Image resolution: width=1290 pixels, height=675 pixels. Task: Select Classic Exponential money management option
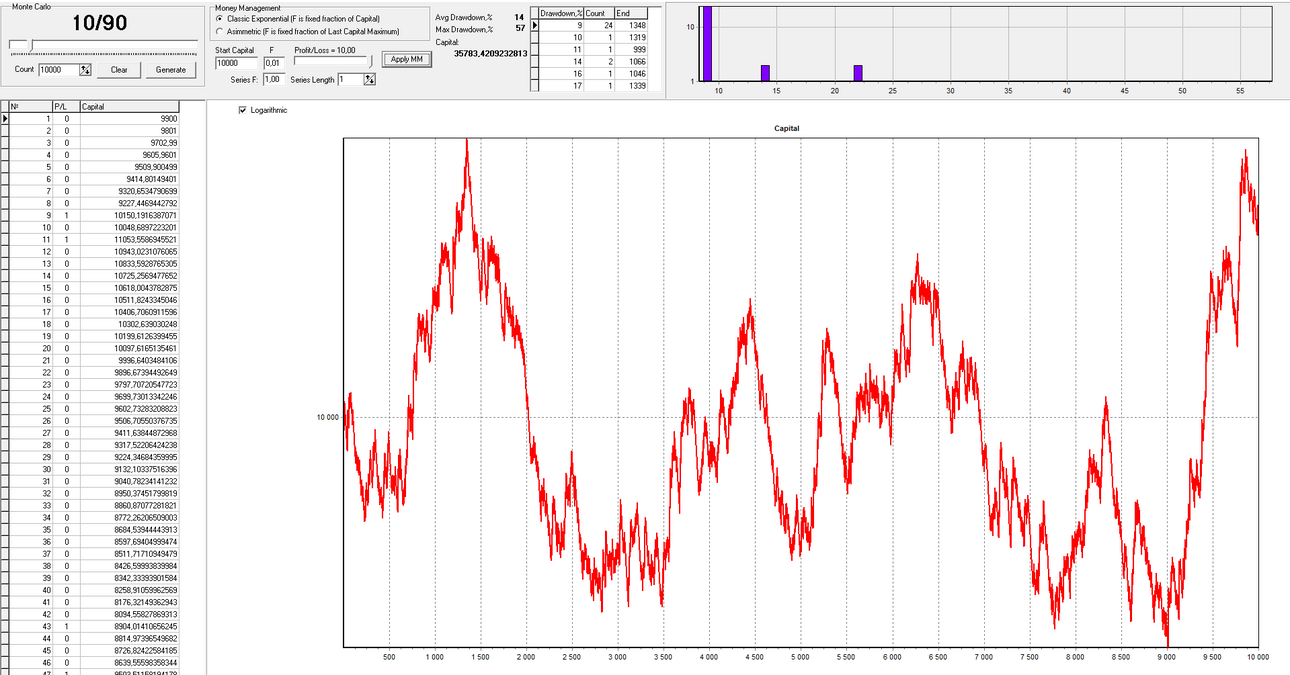(297, 19)
